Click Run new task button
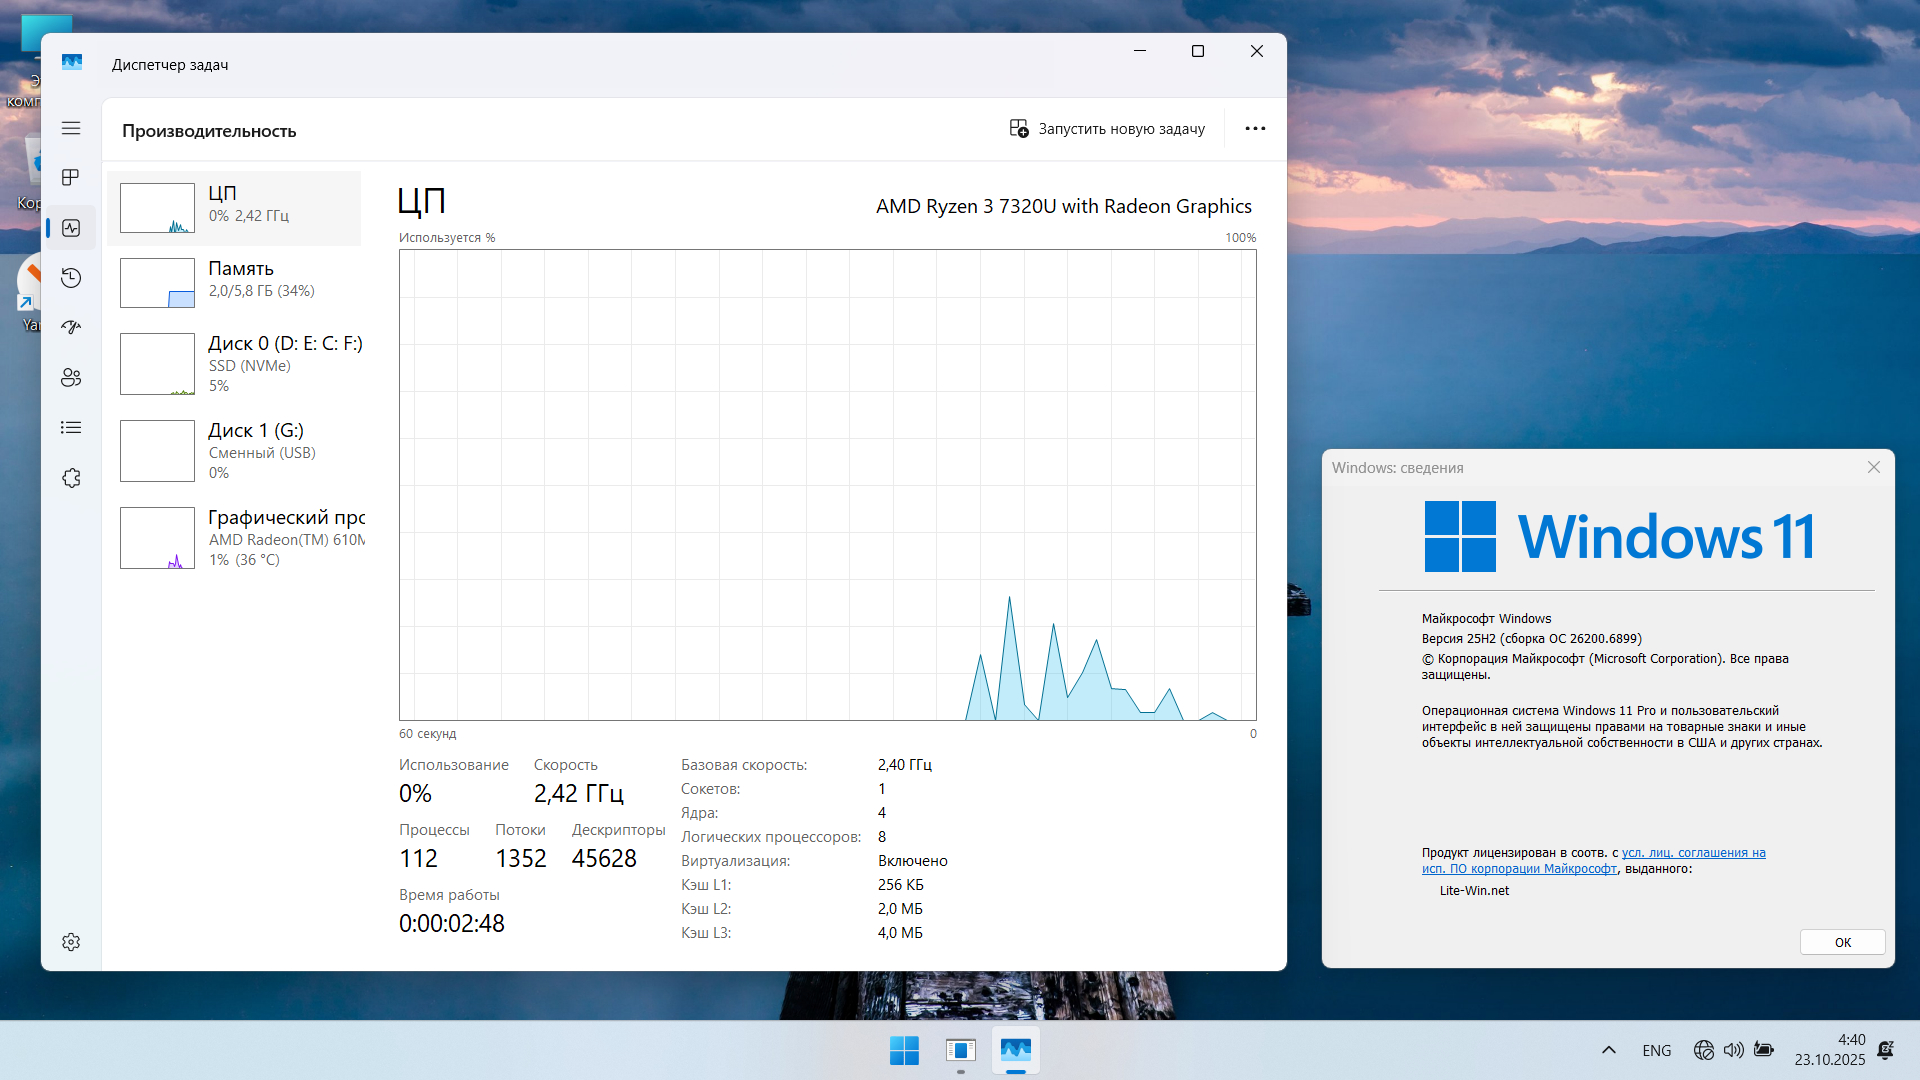This screenshot has width=1920, height=1080. [1107, 129]
